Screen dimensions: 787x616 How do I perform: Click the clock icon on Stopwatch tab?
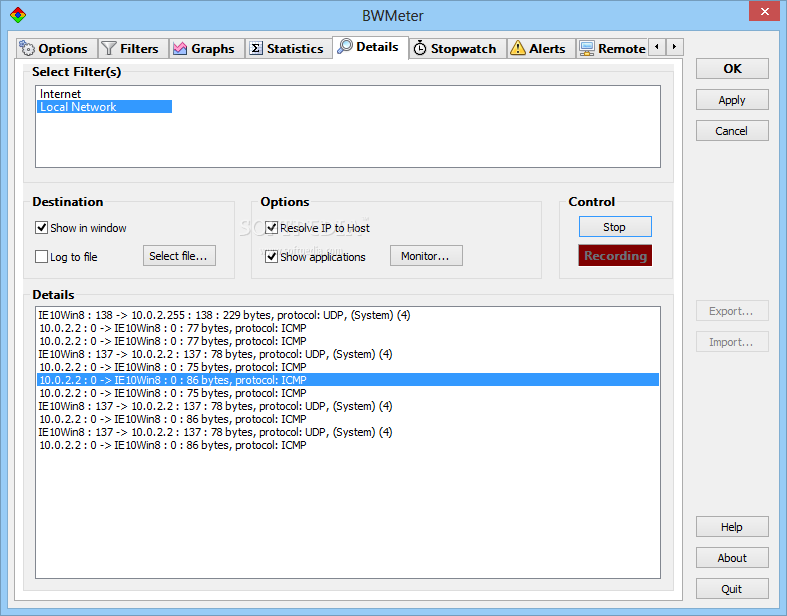coord(420,49)
